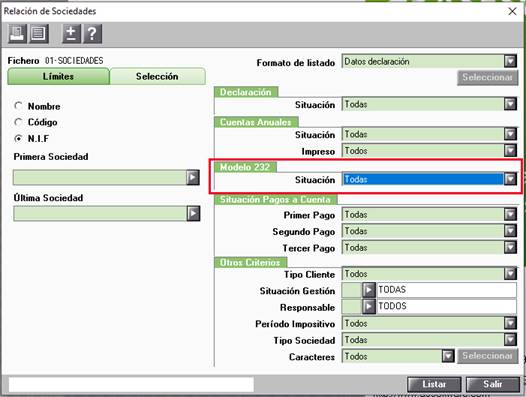Screen dimensions: 526x397
Task: Select the N.I.F radio button
Action: (18, 138)
